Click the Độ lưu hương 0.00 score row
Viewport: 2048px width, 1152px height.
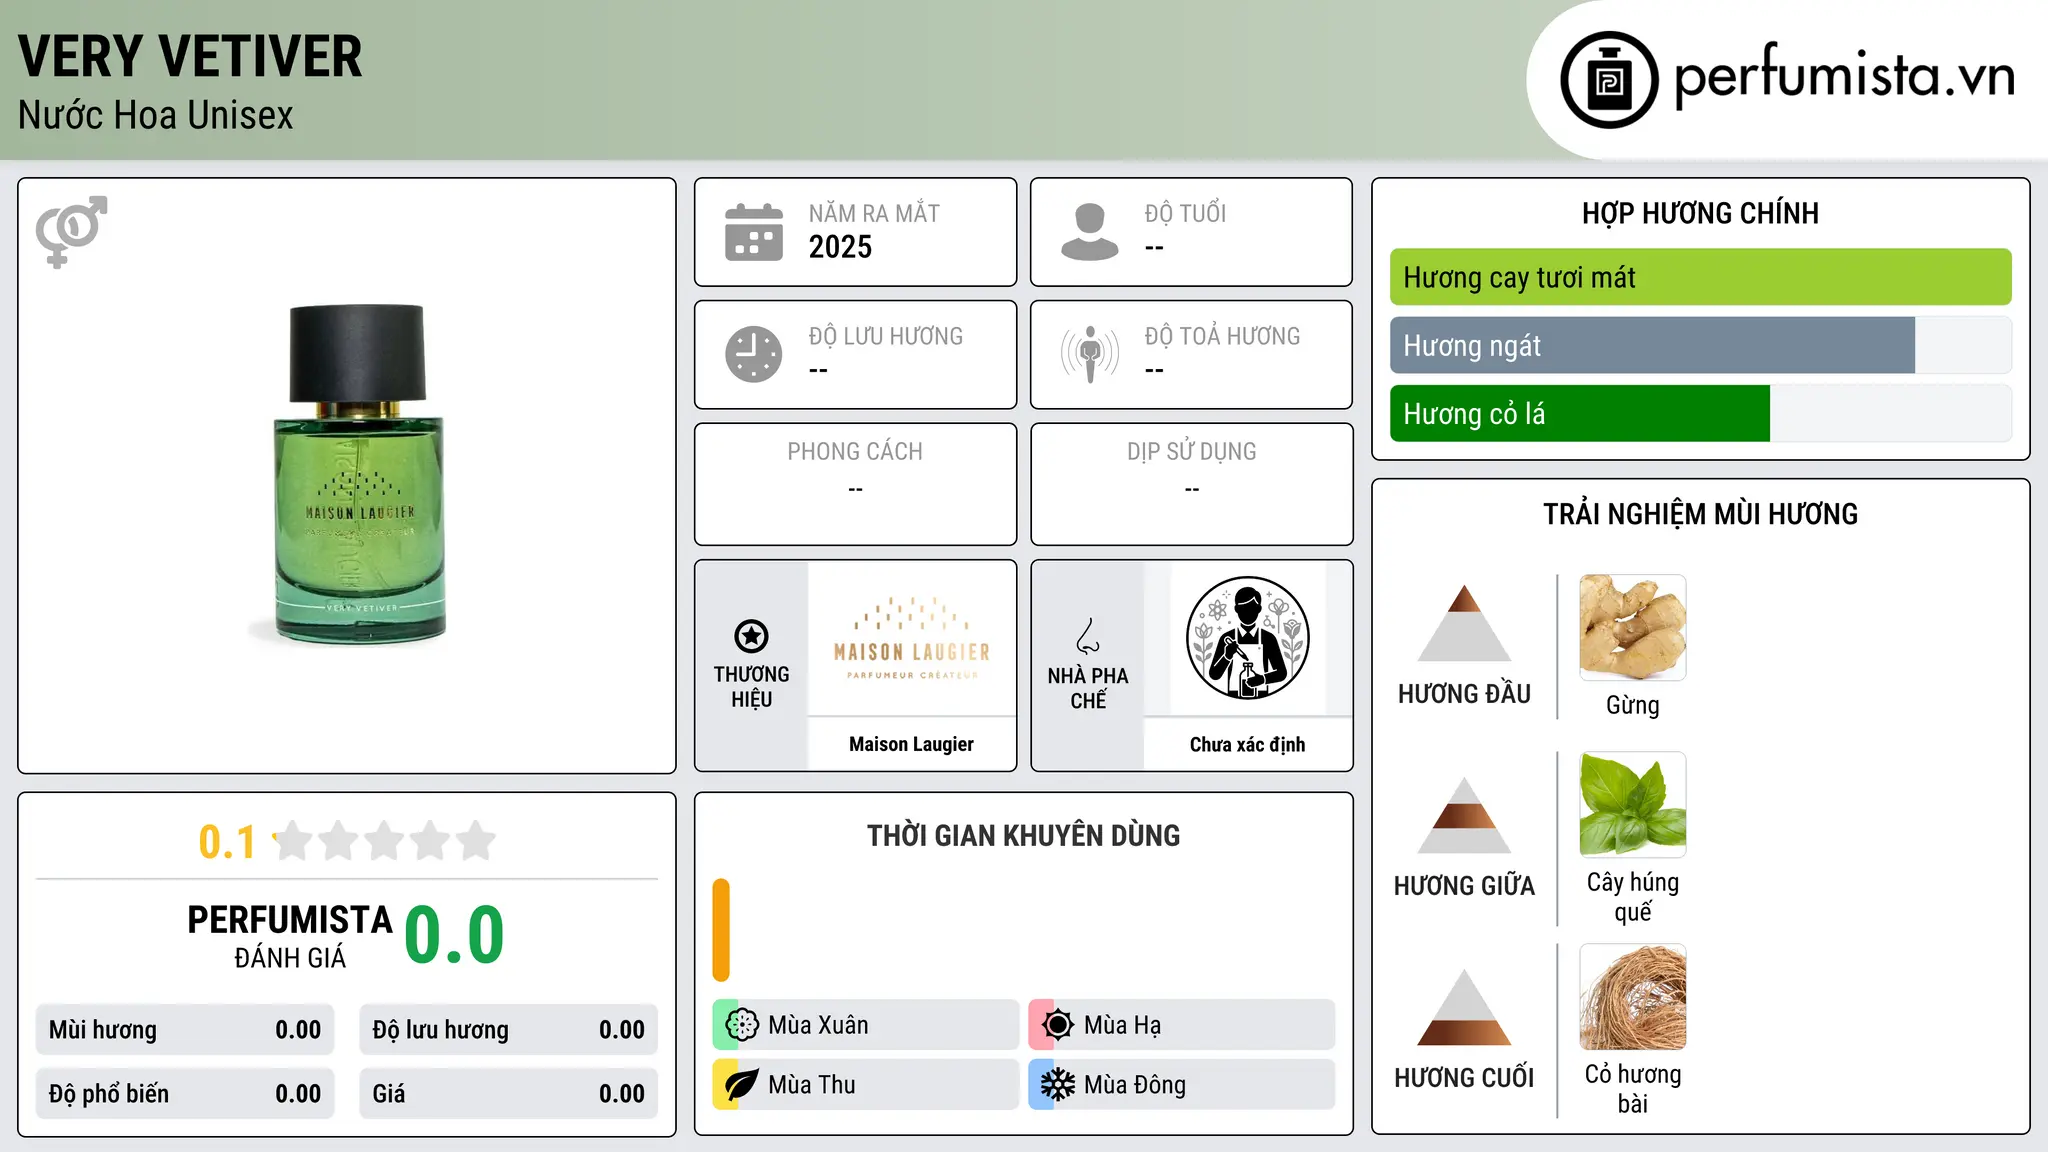pos(508,1030)
